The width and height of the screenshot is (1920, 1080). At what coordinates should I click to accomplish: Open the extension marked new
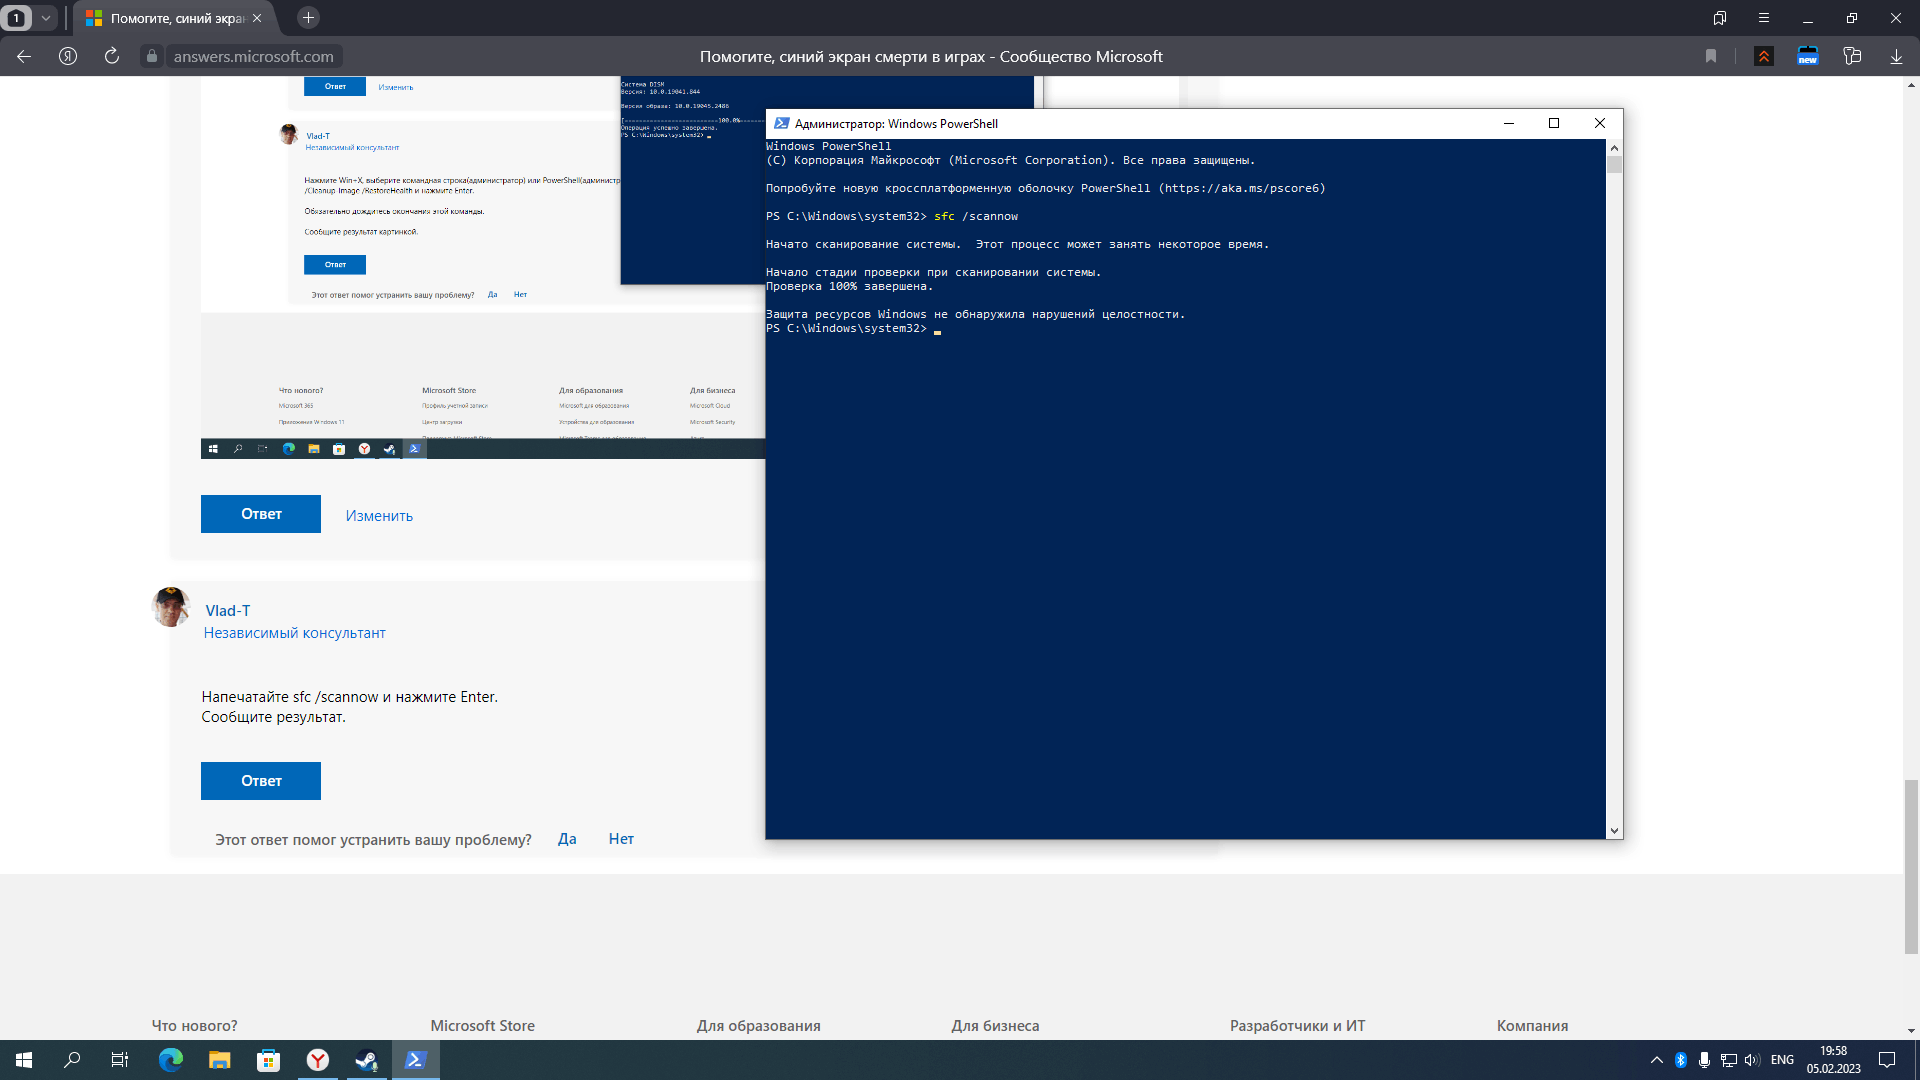1808,56
